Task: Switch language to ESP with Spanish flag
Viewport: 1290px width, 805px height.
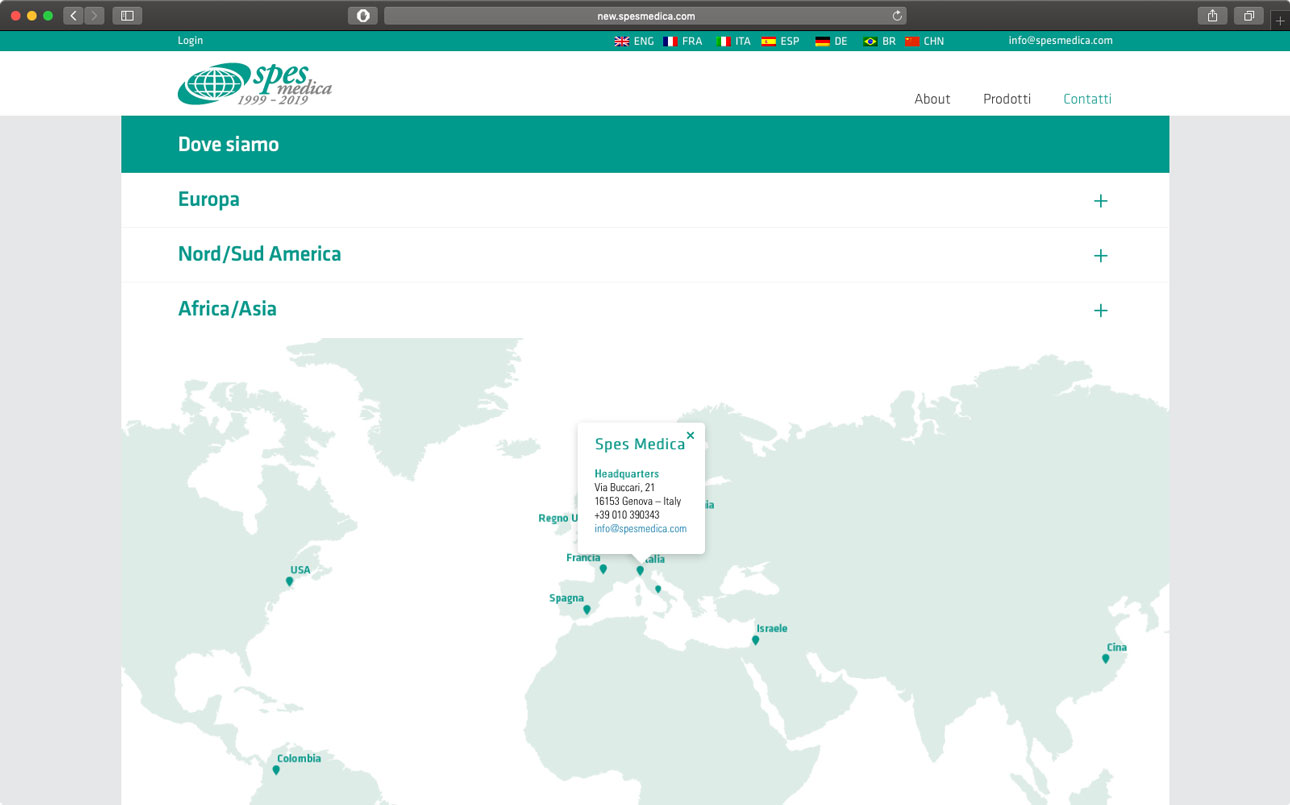Action: click(x=780, y=41)
